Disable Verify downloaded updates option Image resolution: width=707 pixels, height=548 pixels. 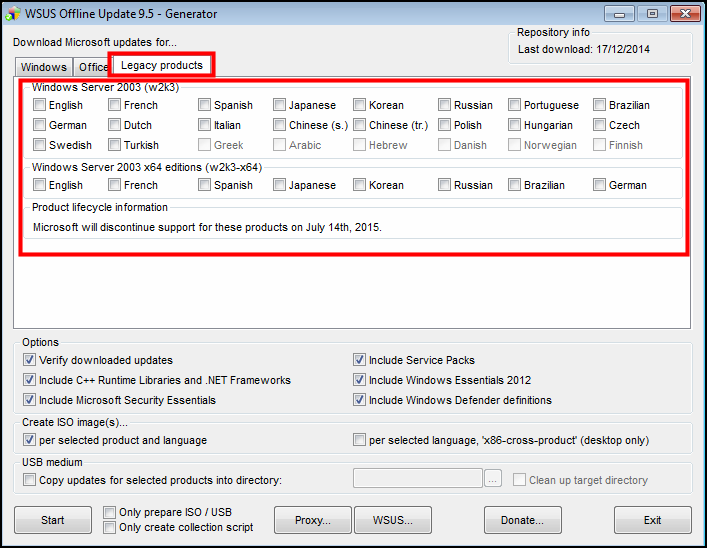point(30,360)
